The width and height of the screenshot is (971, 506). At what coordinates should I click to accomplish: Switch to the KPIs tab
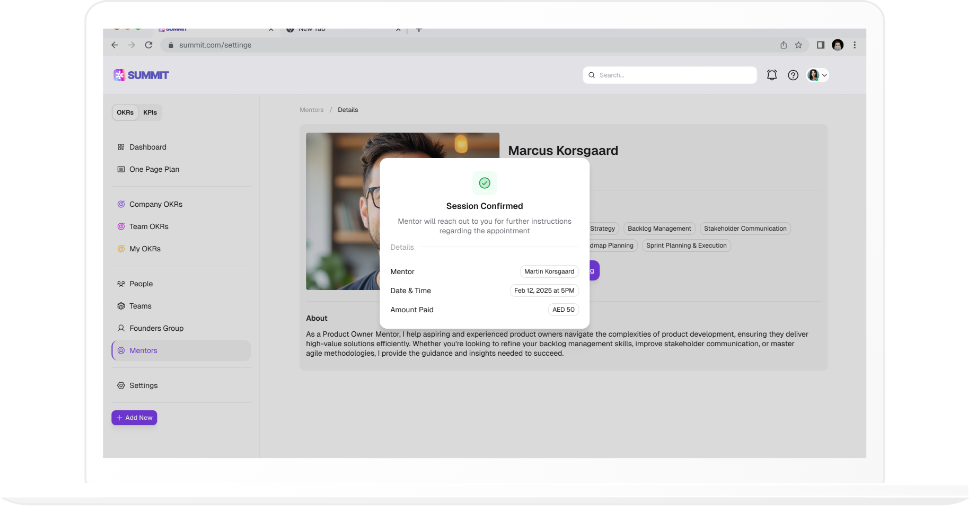150,113
